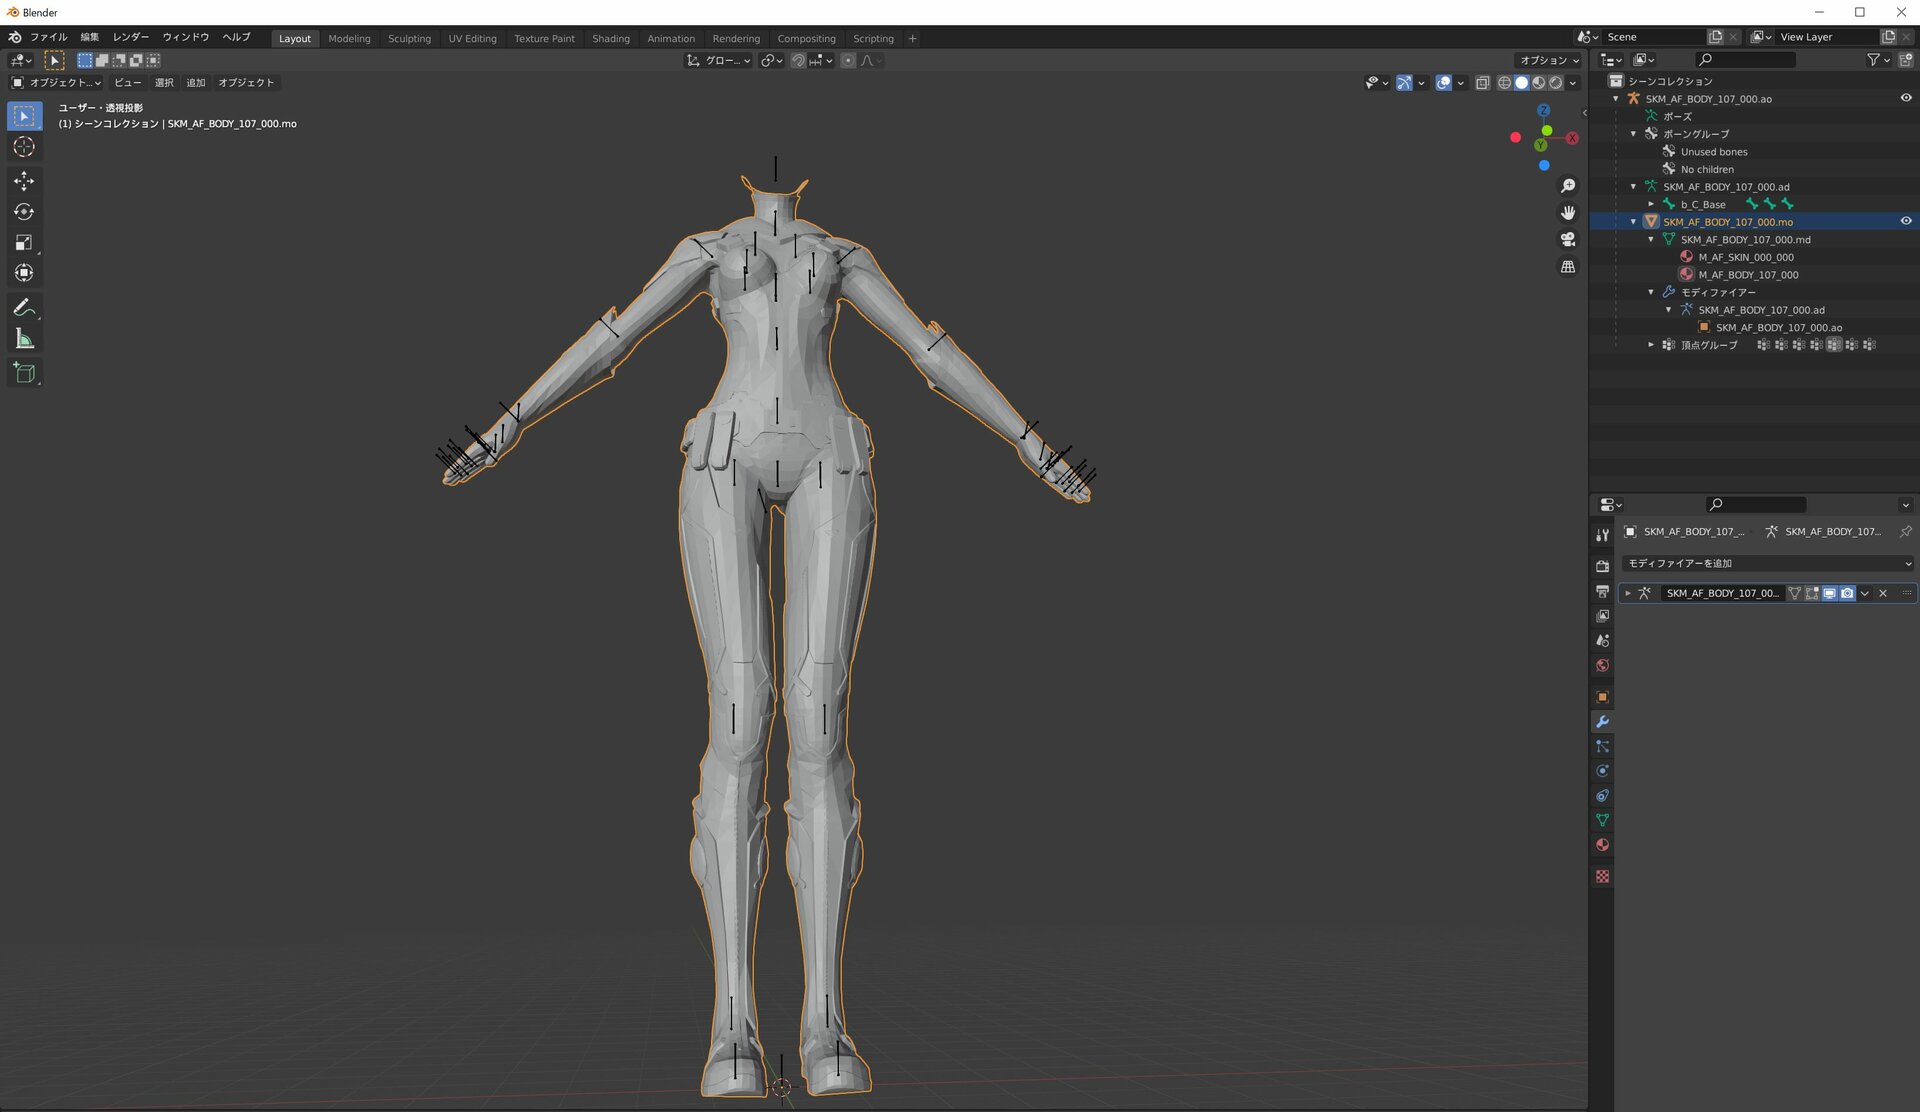Select the Cursor tool in toolbar
The width and height of the screenshot is (1920, 1112).
24,147
